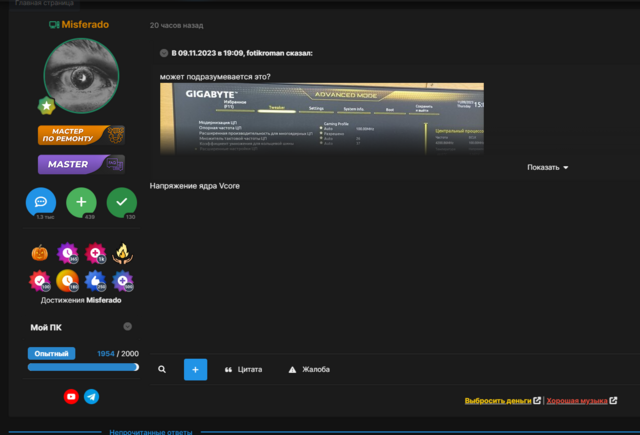Open the Telegram profile icon

[x=92, y=397]
